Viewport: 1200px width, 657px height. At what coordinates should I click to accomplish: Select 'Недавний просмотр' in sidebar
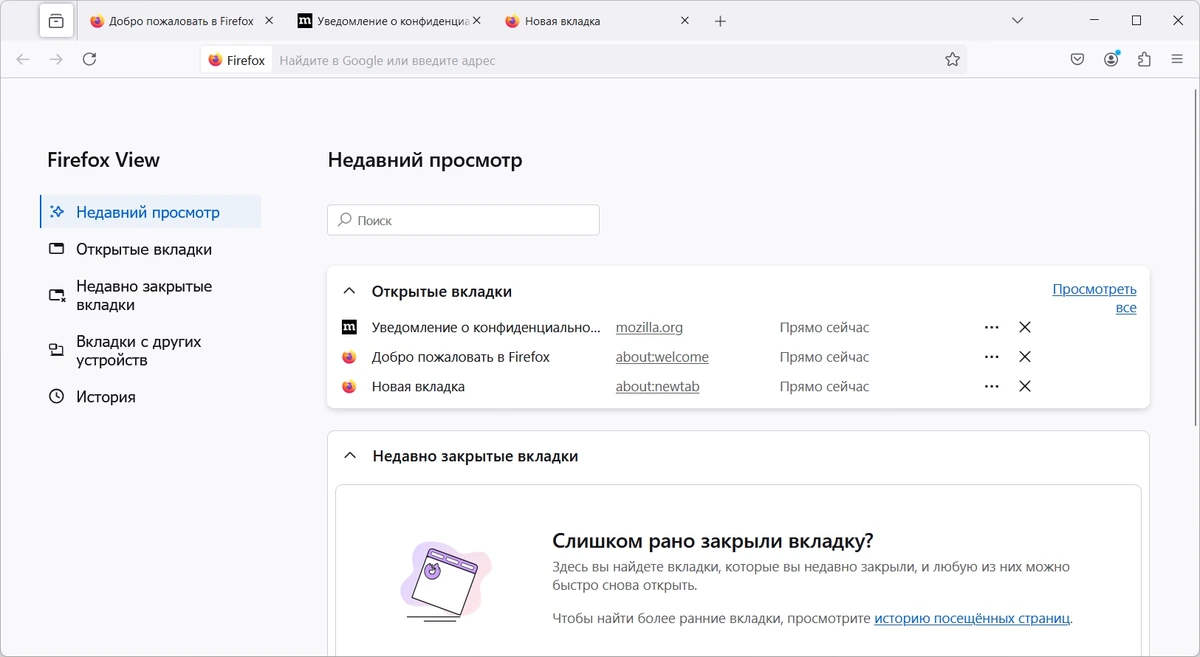pyautogui.click(x=151, y=212)
